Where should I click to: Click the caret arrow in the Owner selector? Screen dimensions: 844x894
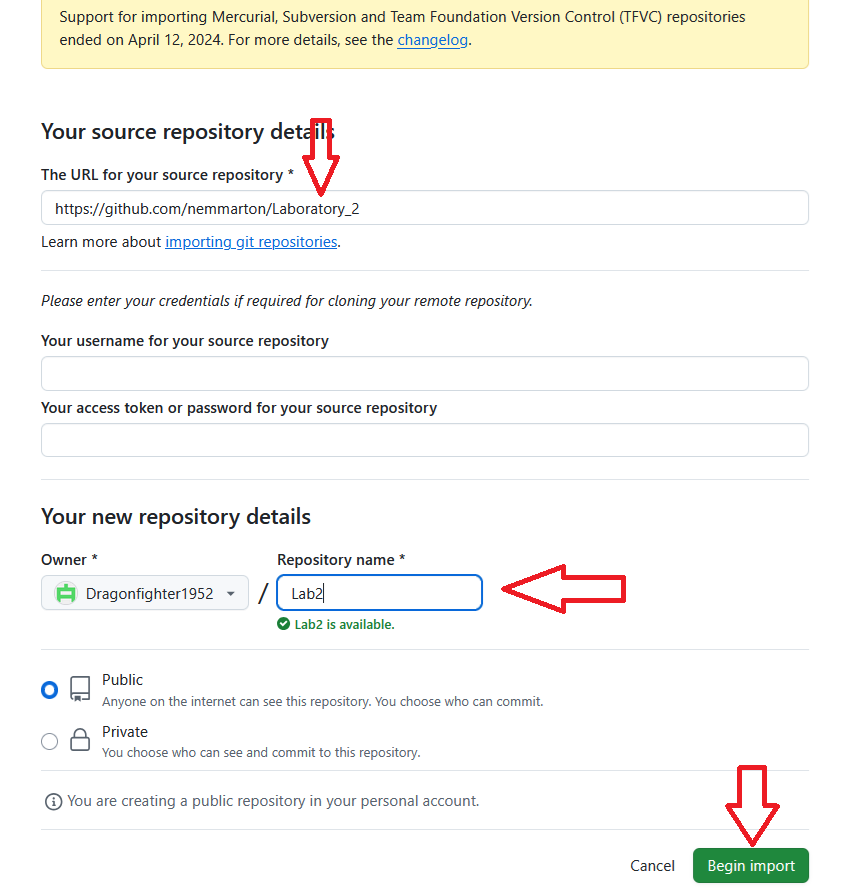231,594
